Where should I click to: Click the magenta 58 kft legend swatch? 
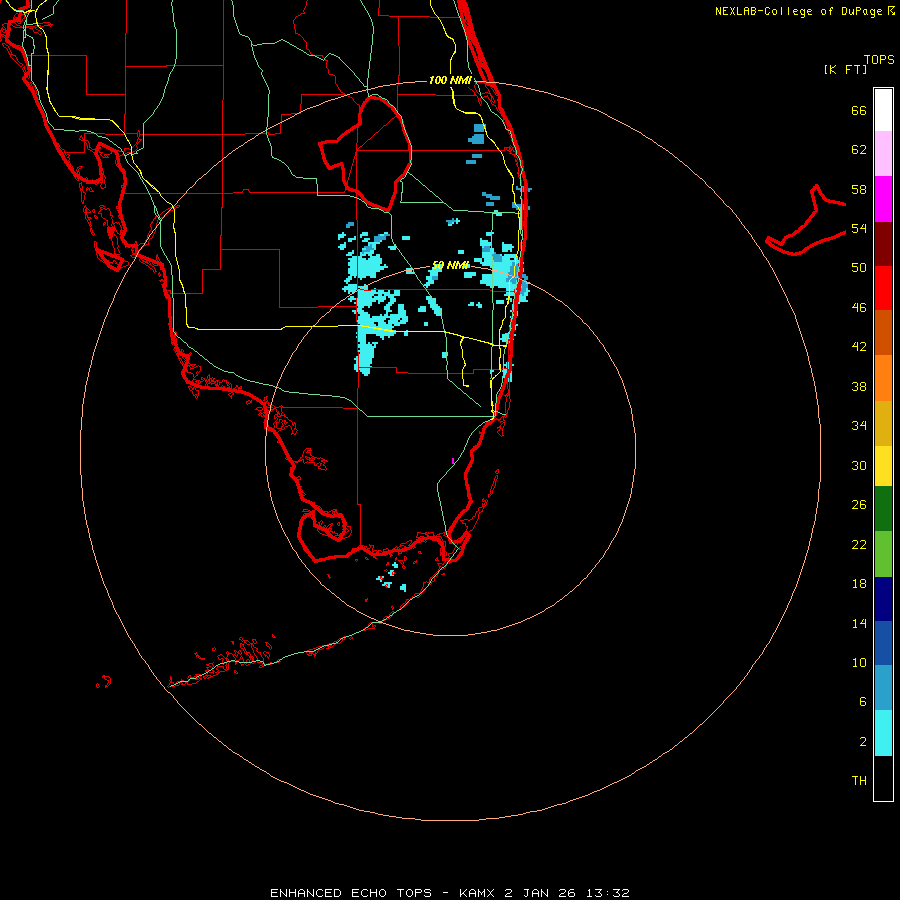tap(883, 199)
